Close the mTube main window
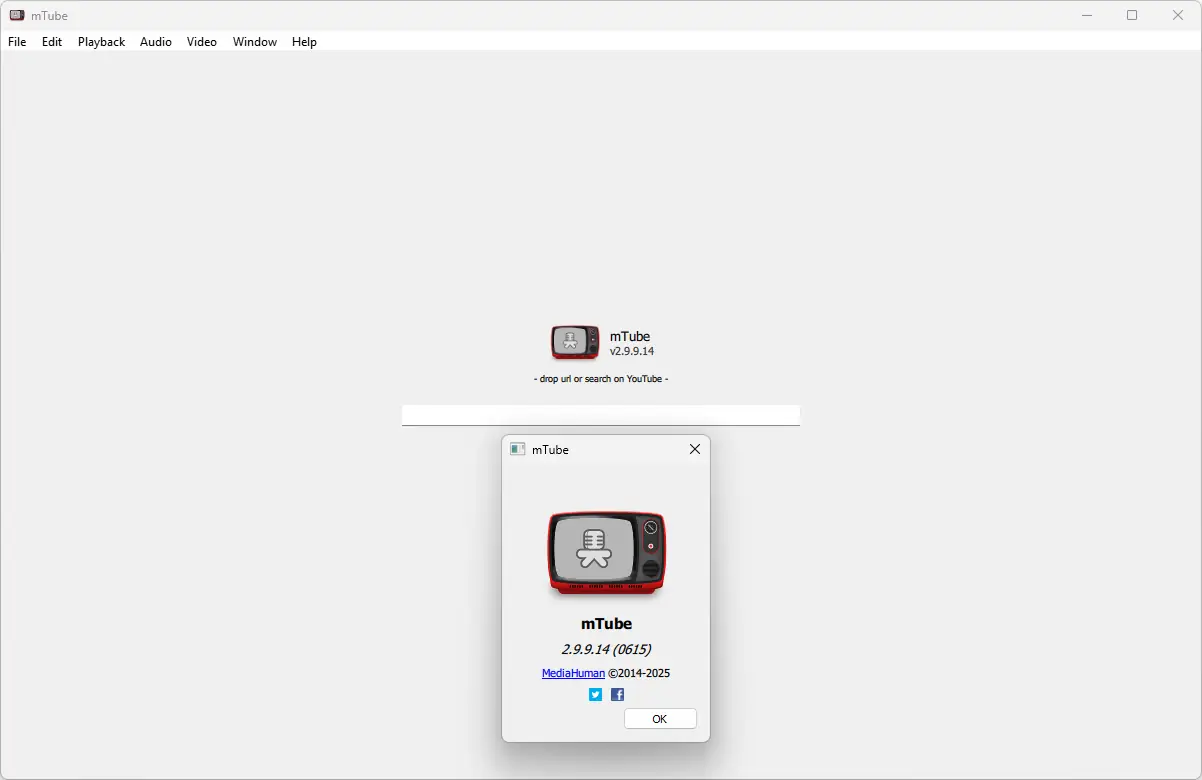Screen dimensions: 1202x780 (1178, 15)
